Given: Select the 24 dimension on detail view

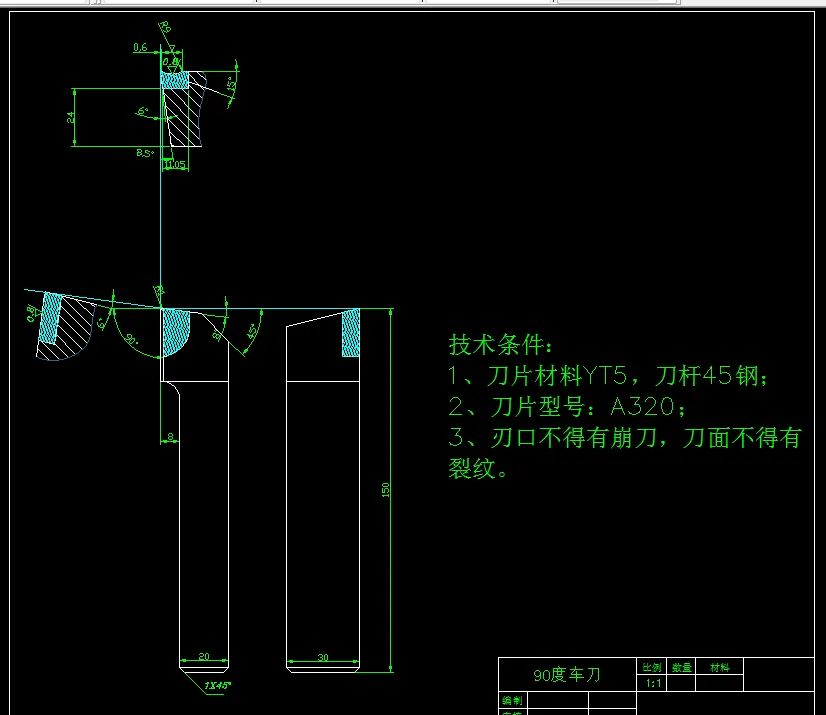Looking at the screenshot, I should (x=70, y=117).
